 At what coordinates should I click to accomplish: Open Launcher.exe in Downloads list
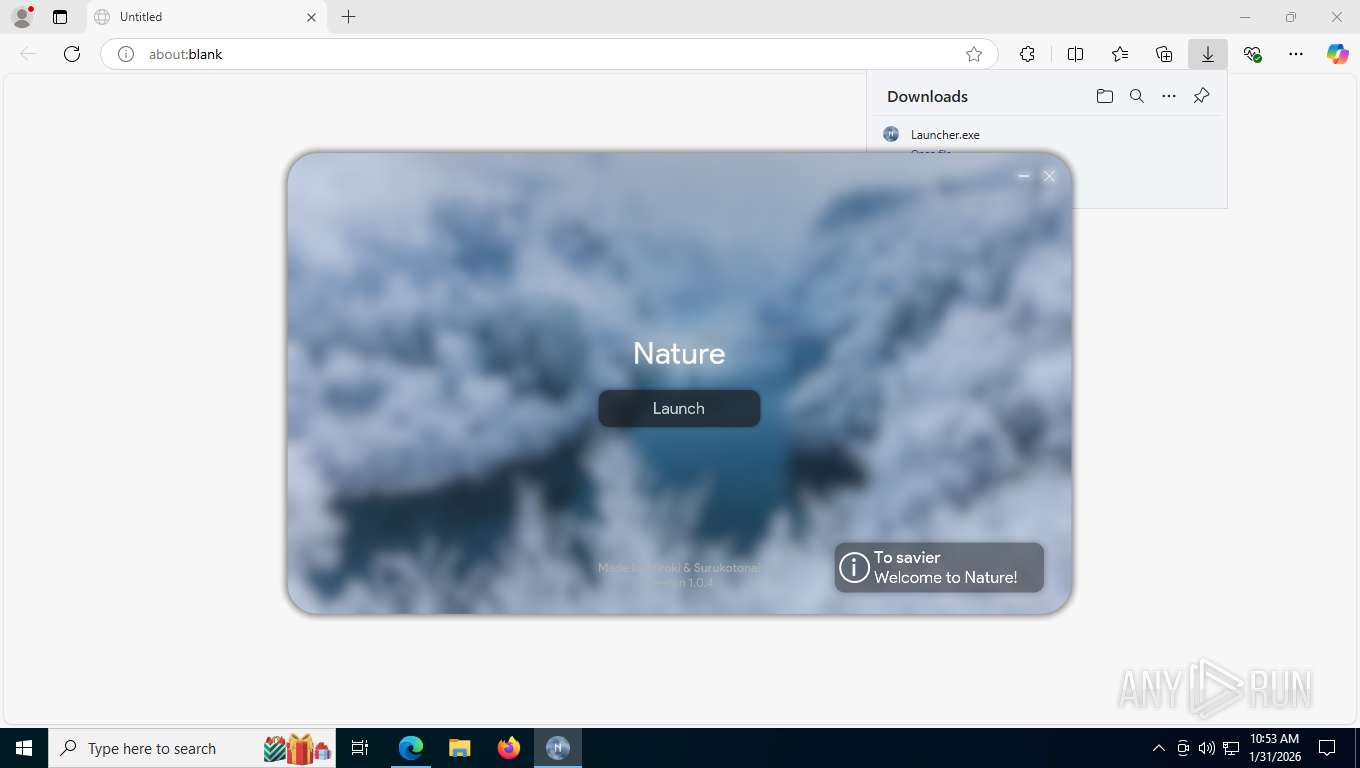[945, 134]
